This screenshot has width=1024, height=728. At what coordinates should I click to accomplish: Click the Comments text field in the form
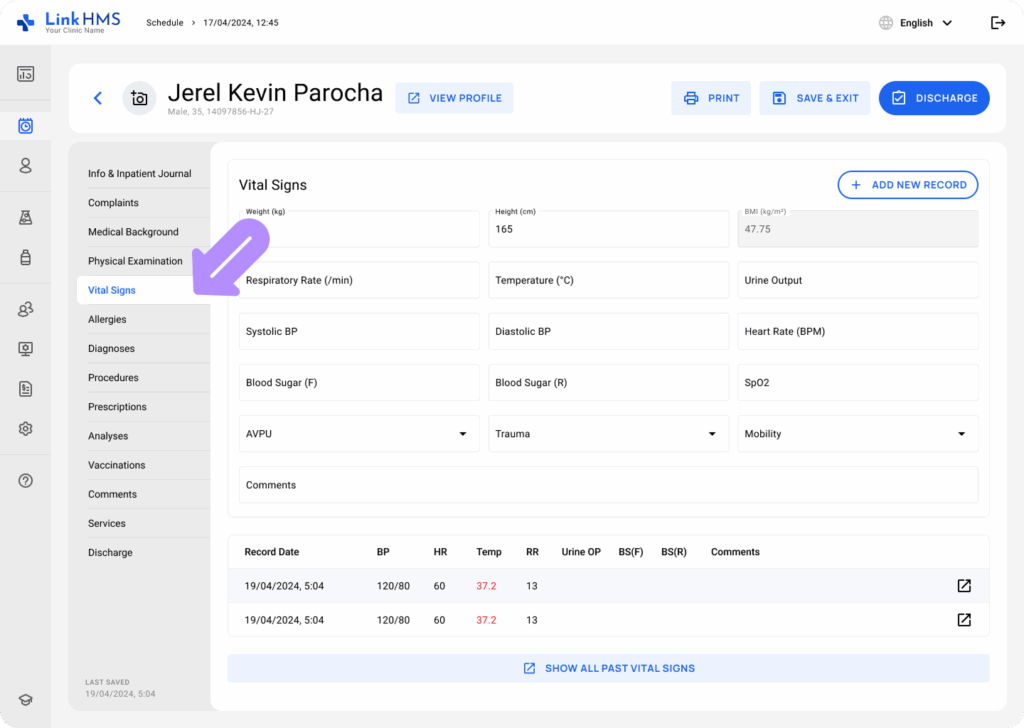[x=609, y=484]
